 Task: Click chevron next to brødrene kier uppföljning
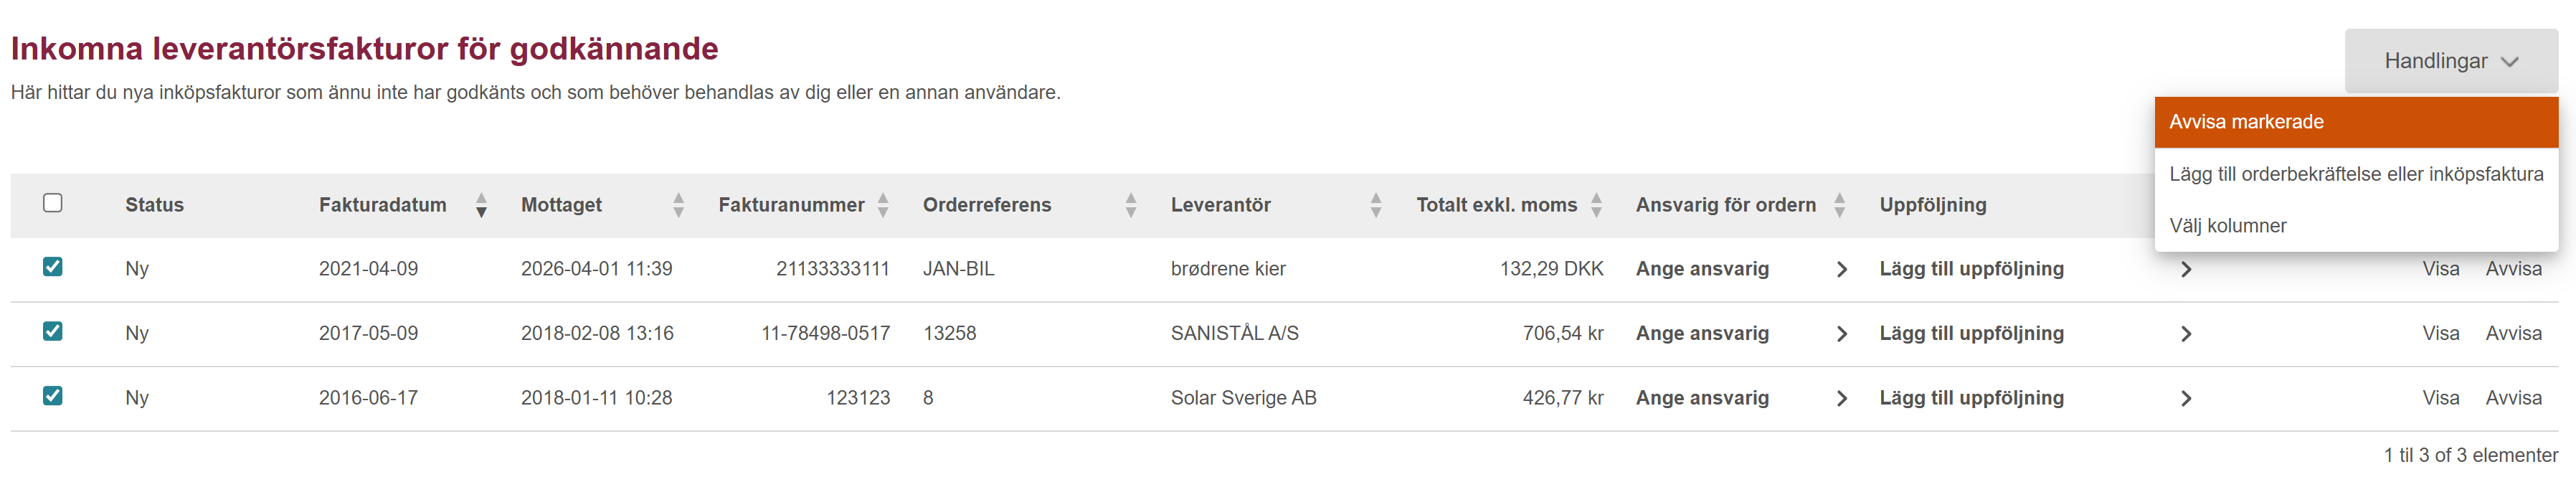click(x=2186, y=270)
